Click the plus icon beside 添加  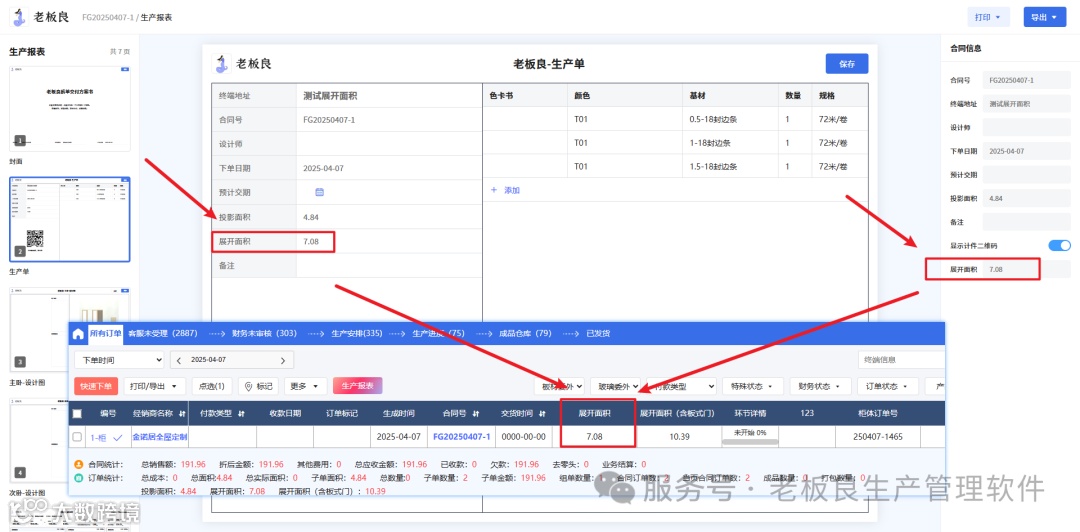pos(493,190)
